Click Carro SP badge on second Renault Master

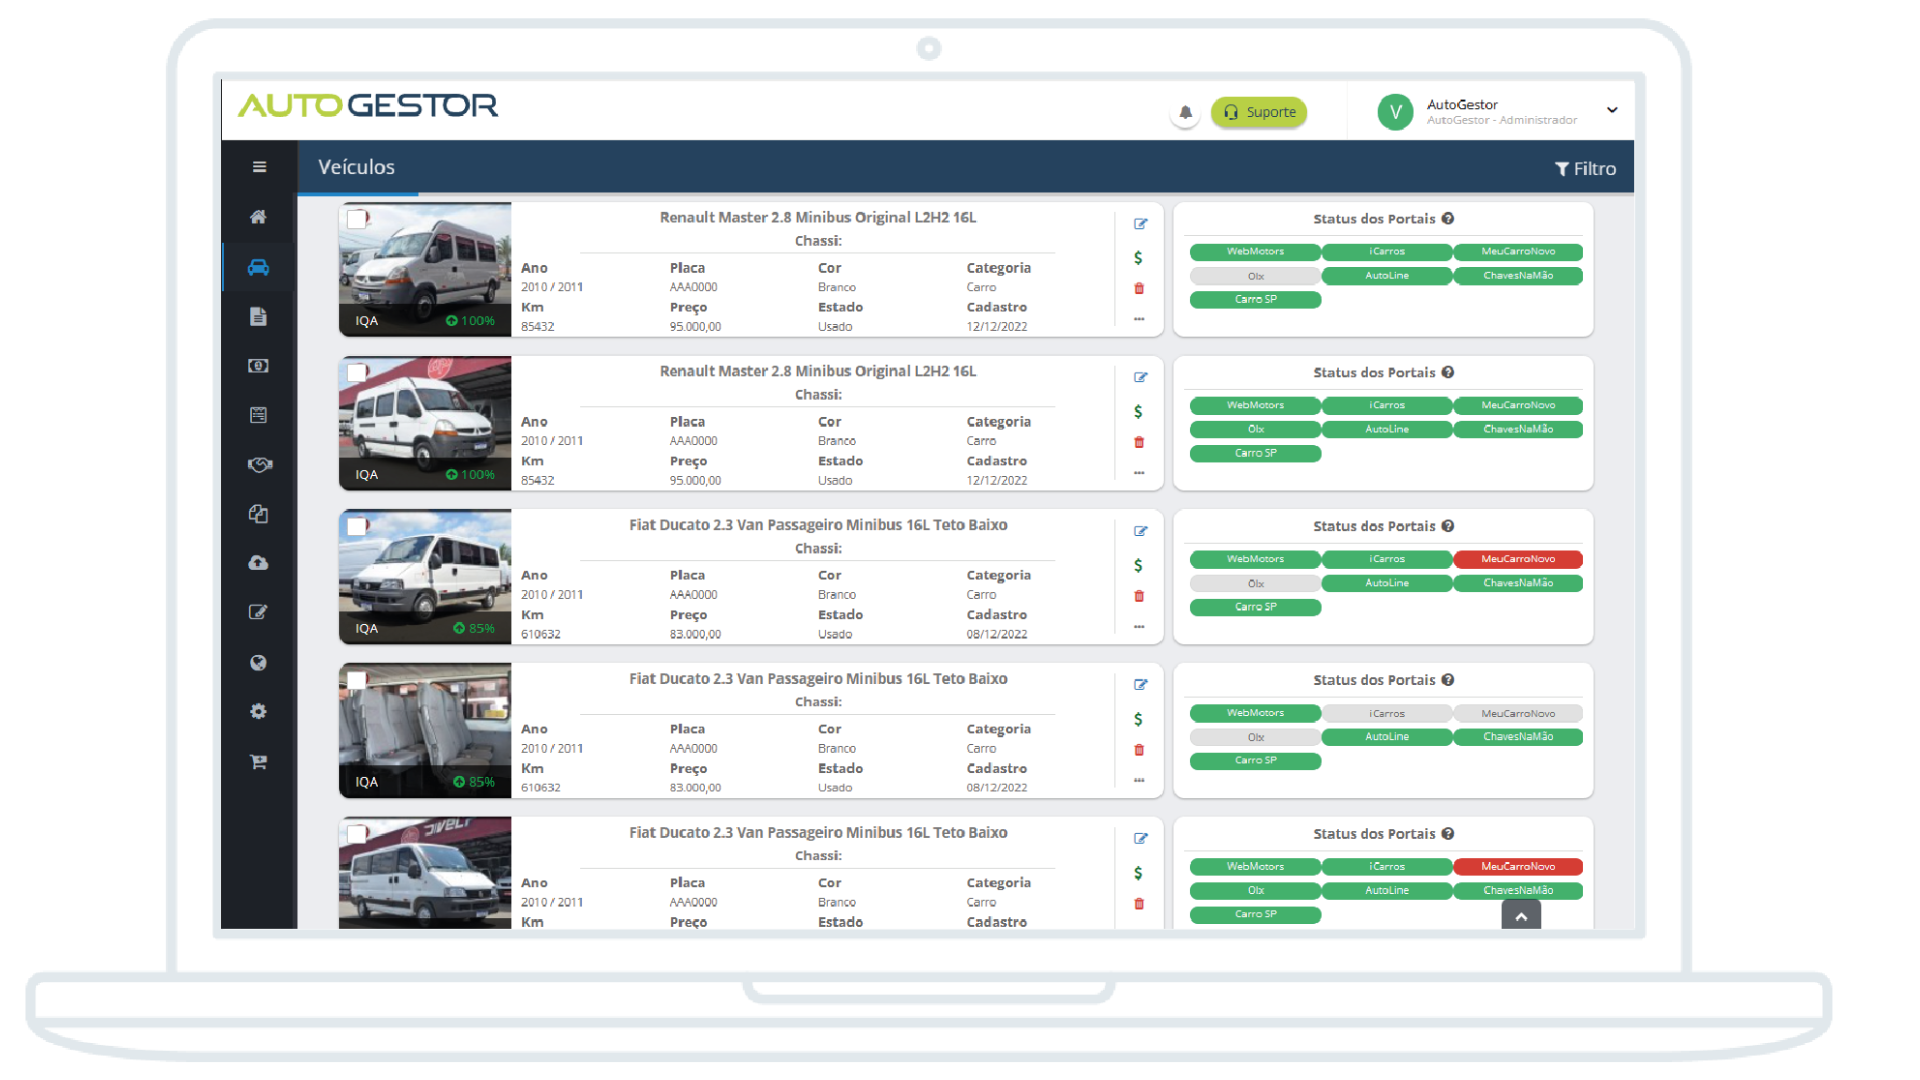click(x=1255, y=454)
